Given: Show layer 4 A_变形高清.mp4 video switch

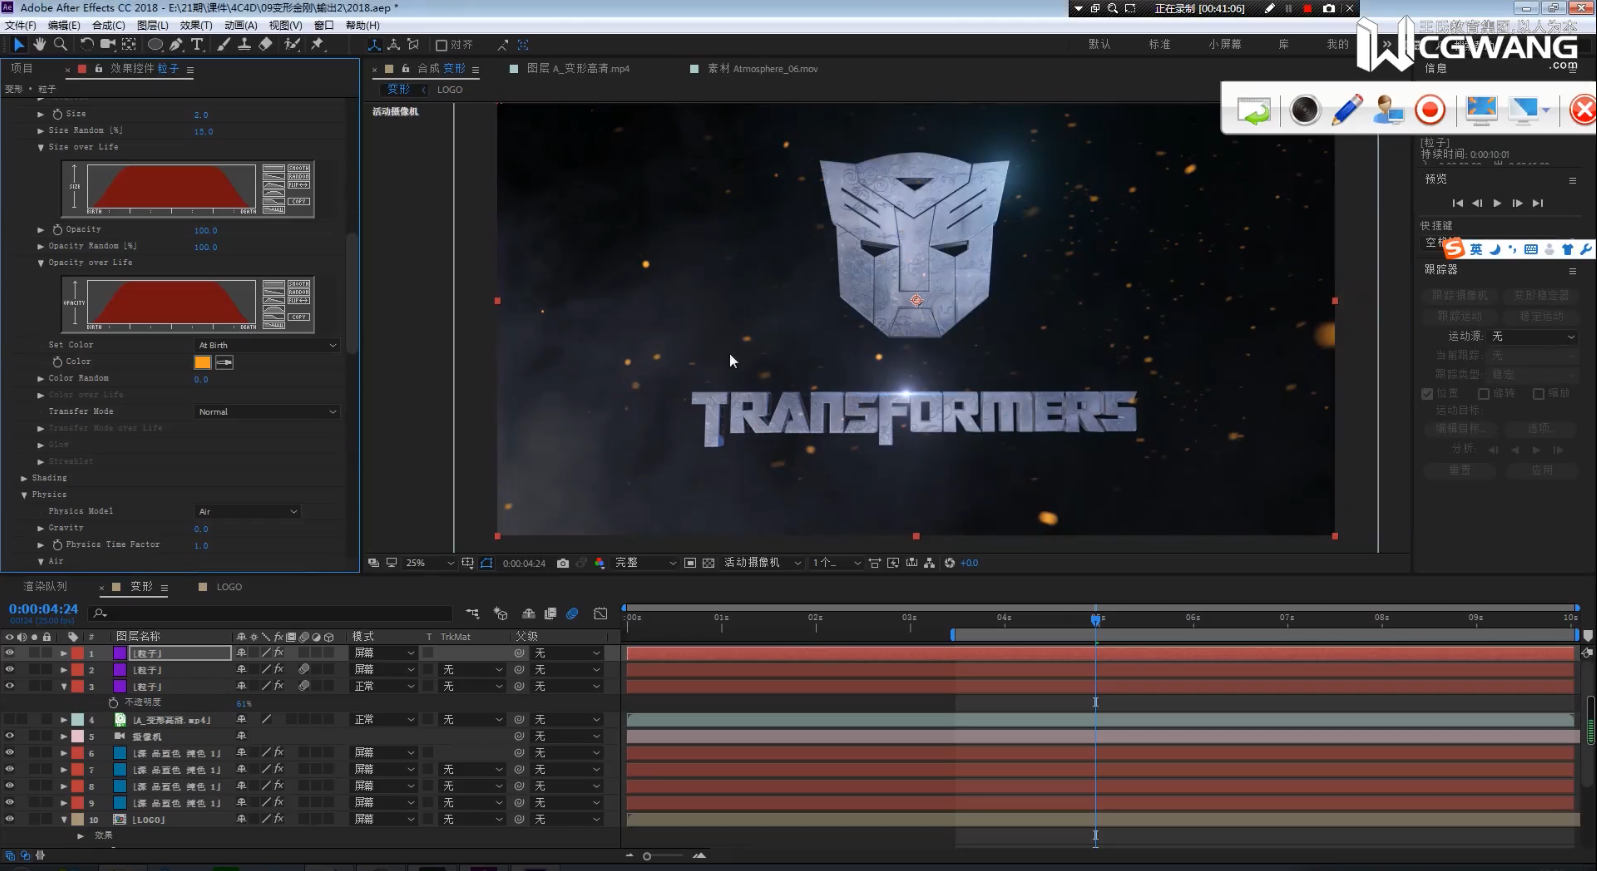Looking at the screenshot, I should coord(10,719).
